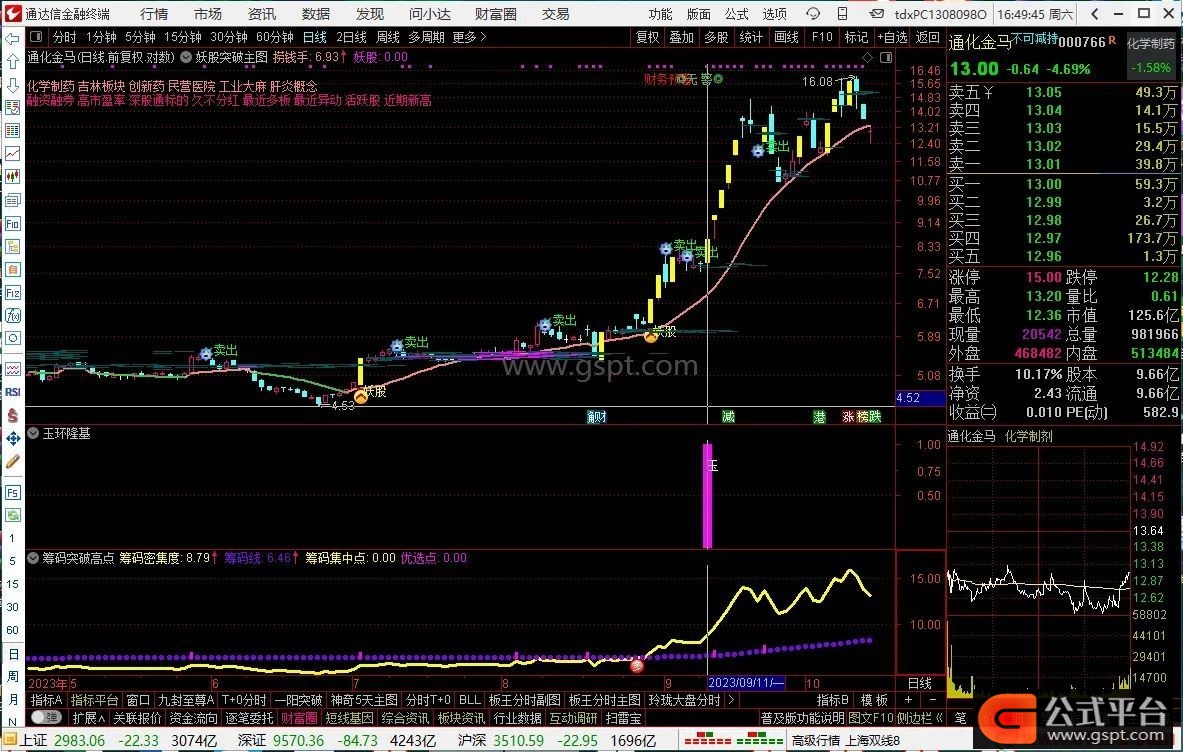Open the dropdown arrow before 筹码突破高点

(33, 558)
